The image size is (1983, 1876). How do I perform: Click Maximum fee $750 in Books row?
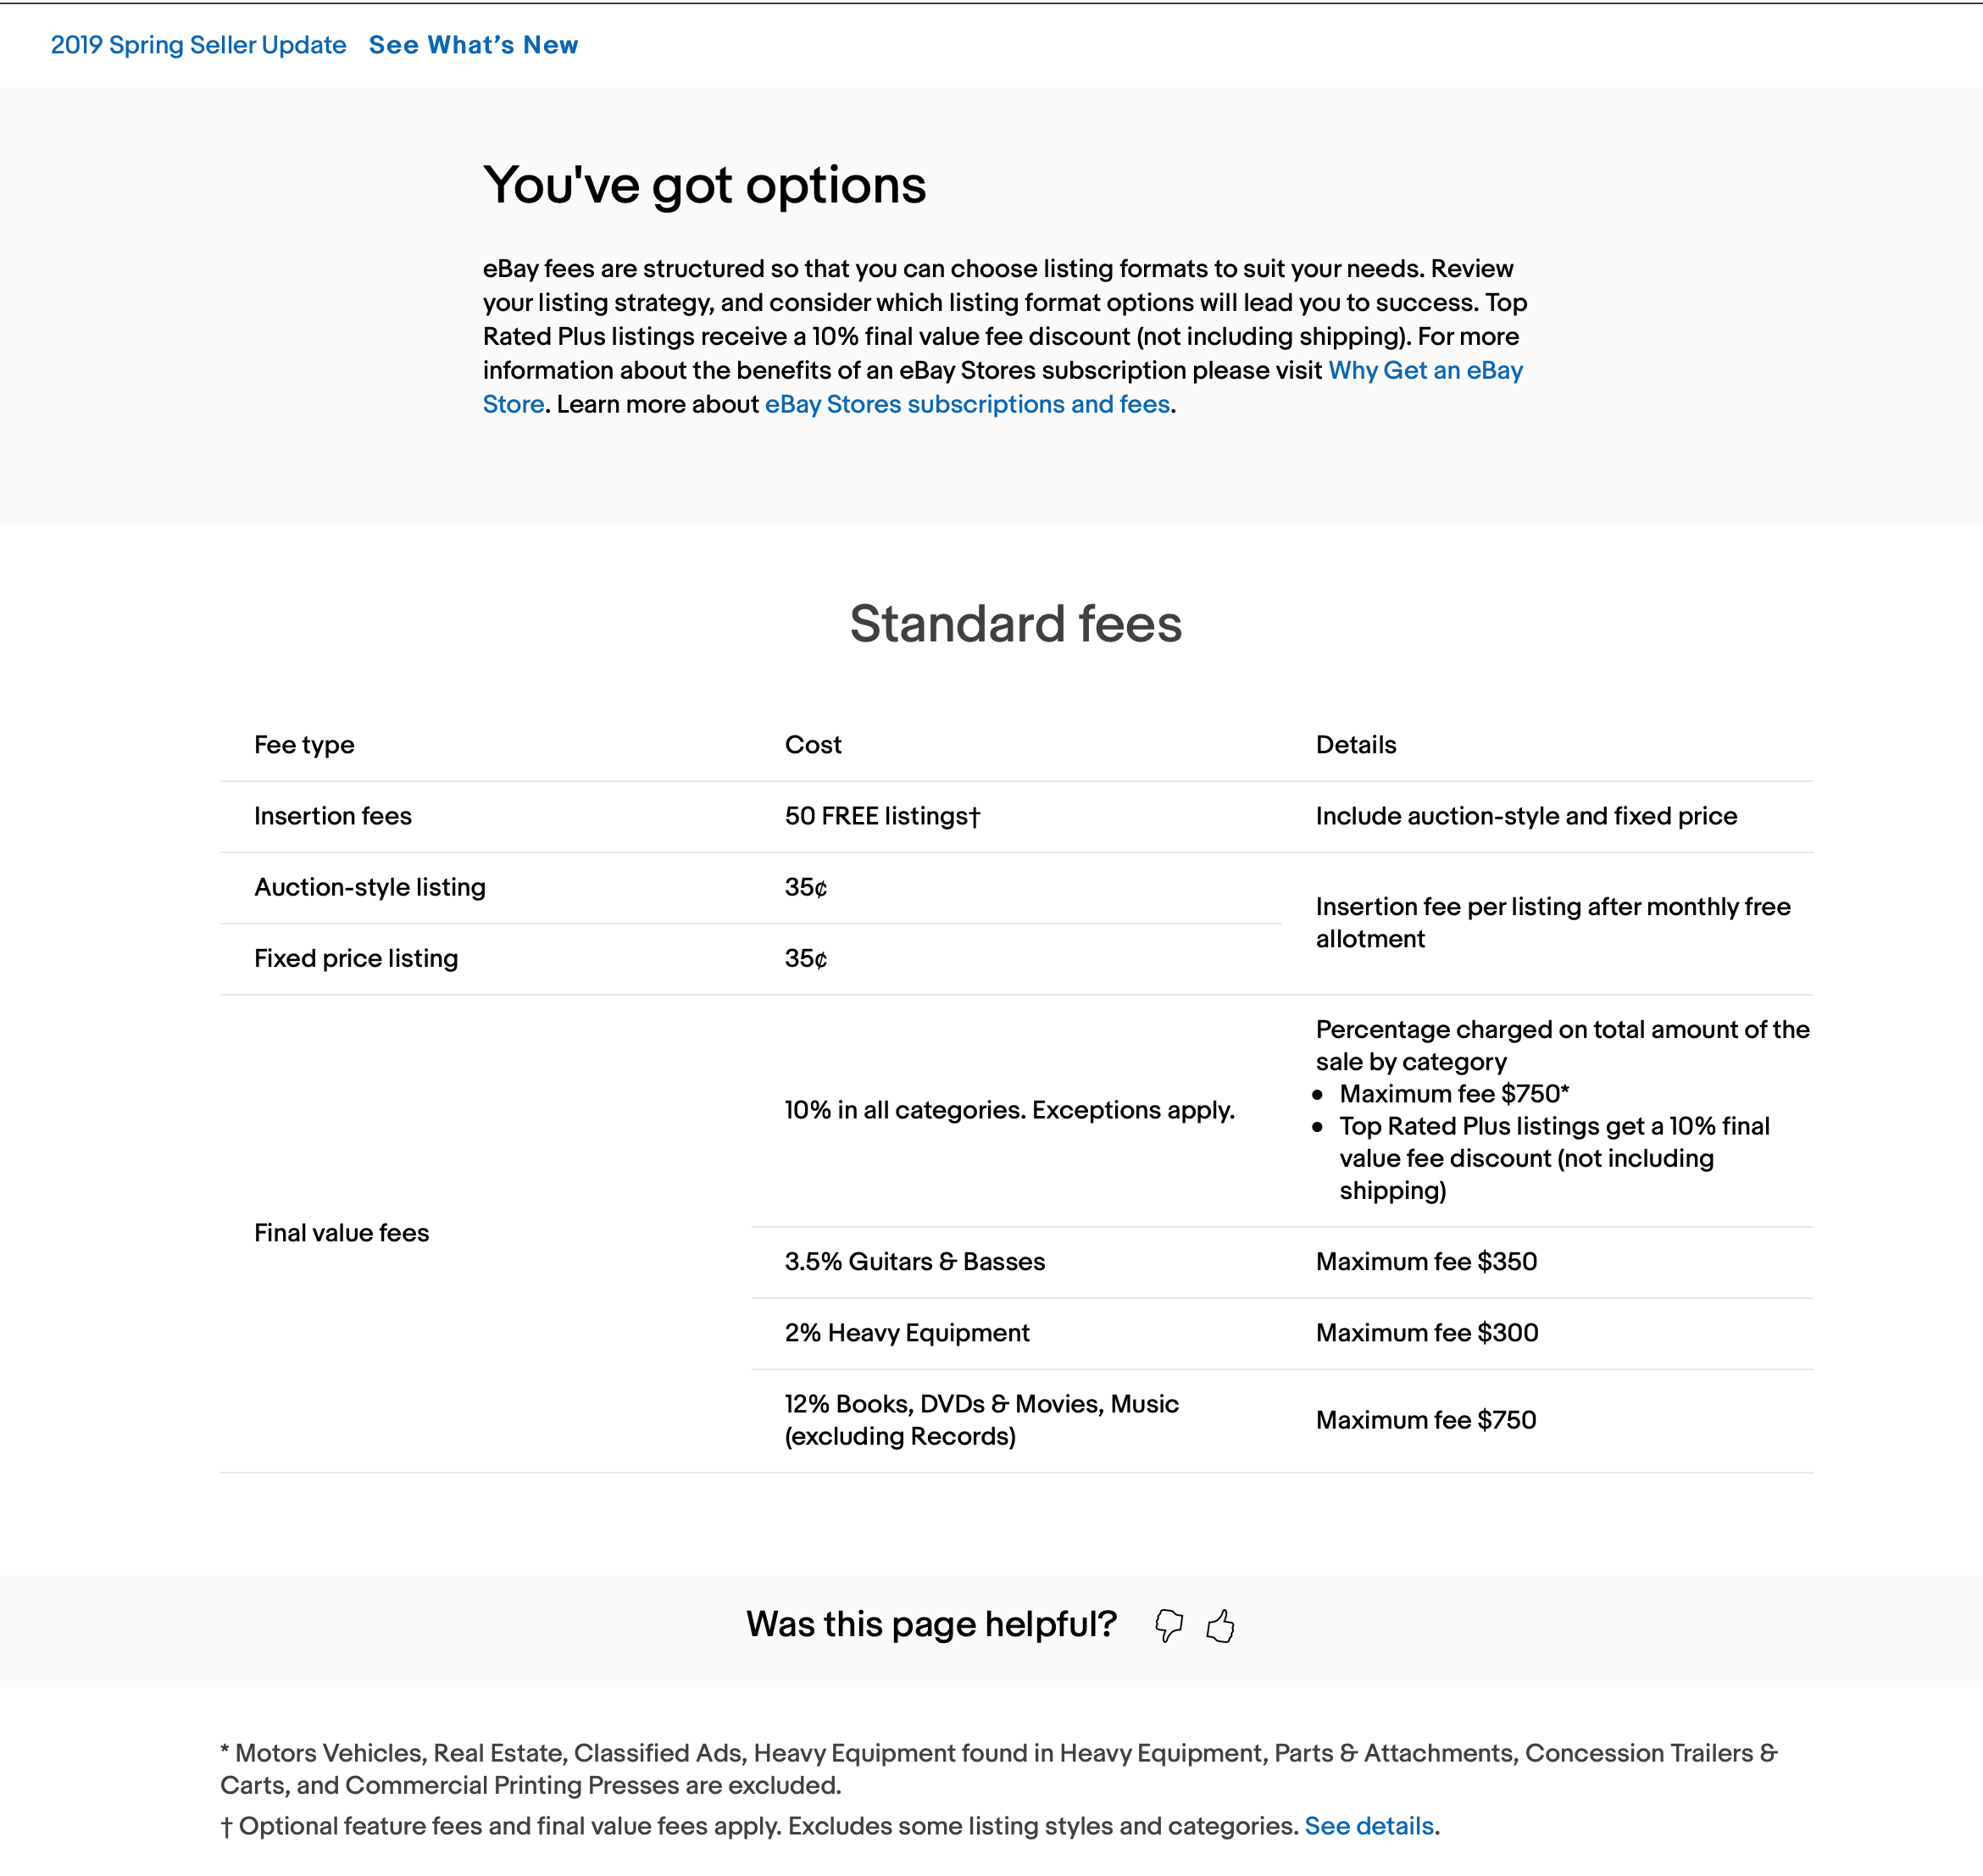tap(1426, 1420)
